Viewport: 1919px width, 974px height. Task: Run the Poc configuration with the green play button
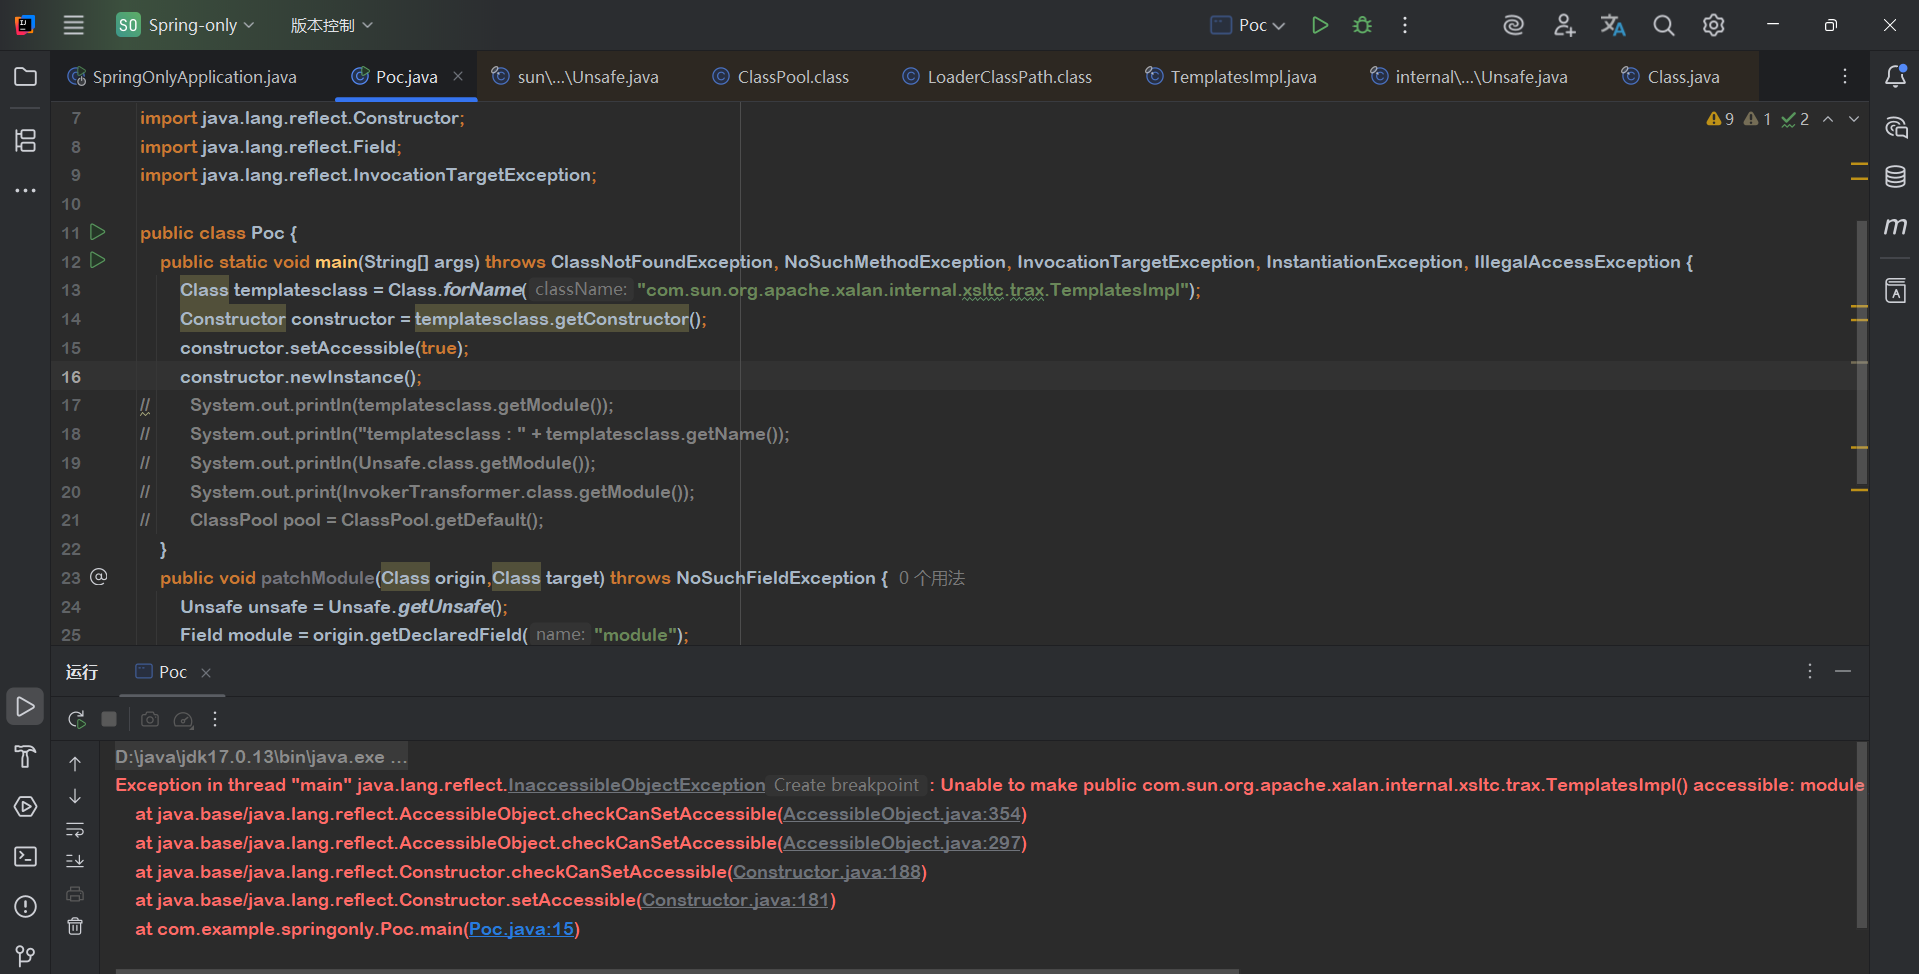1320,25
